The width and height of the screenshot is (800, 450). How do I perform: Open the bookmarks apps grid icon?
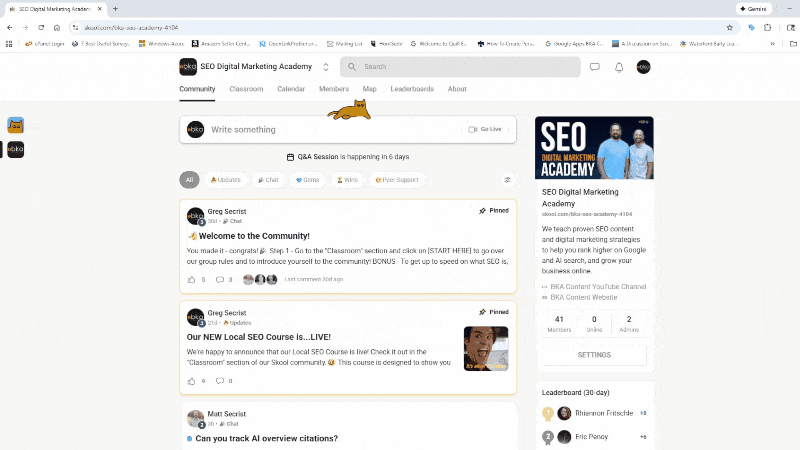9,44
